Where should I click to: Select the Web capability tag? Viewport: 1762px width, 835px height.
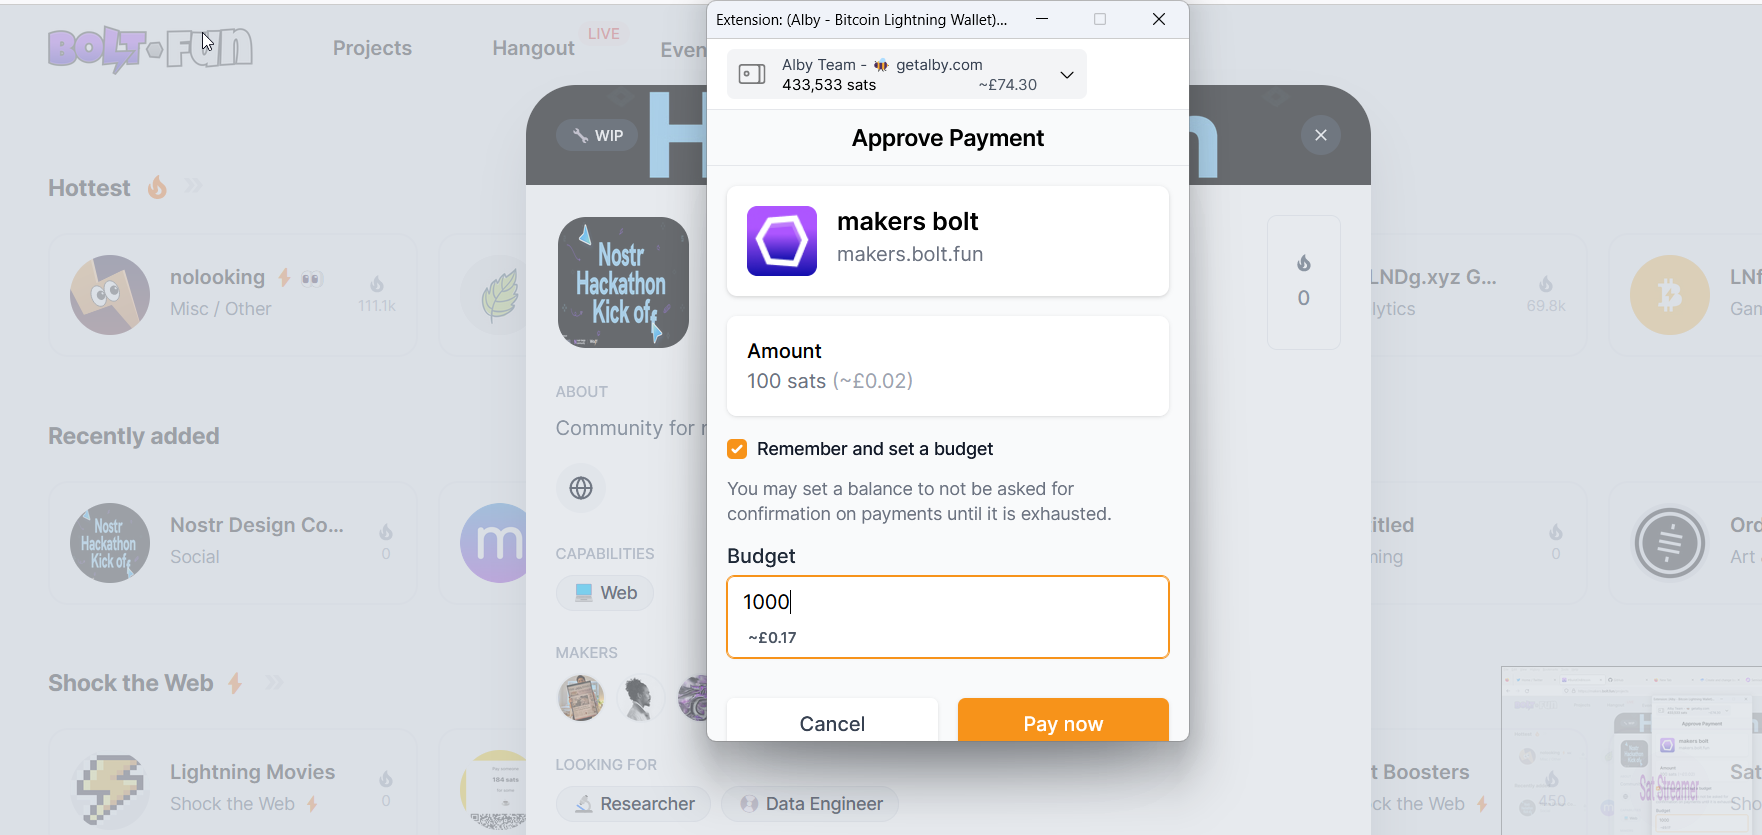click(x=605, y=593)
